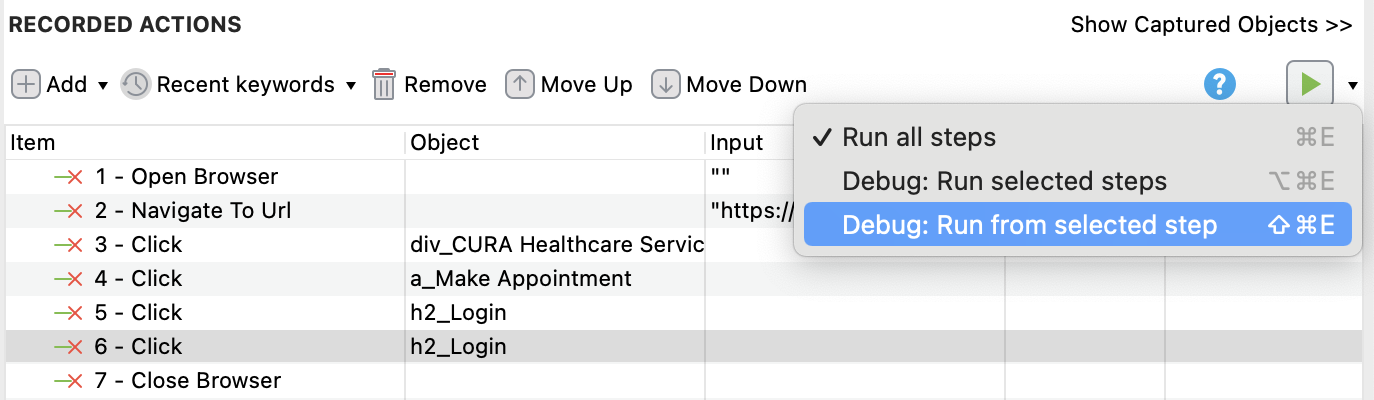The width and height of the screenshot is (1374, 400).
Task: Click the a_Make Appointment object cell
Action: 521,279
